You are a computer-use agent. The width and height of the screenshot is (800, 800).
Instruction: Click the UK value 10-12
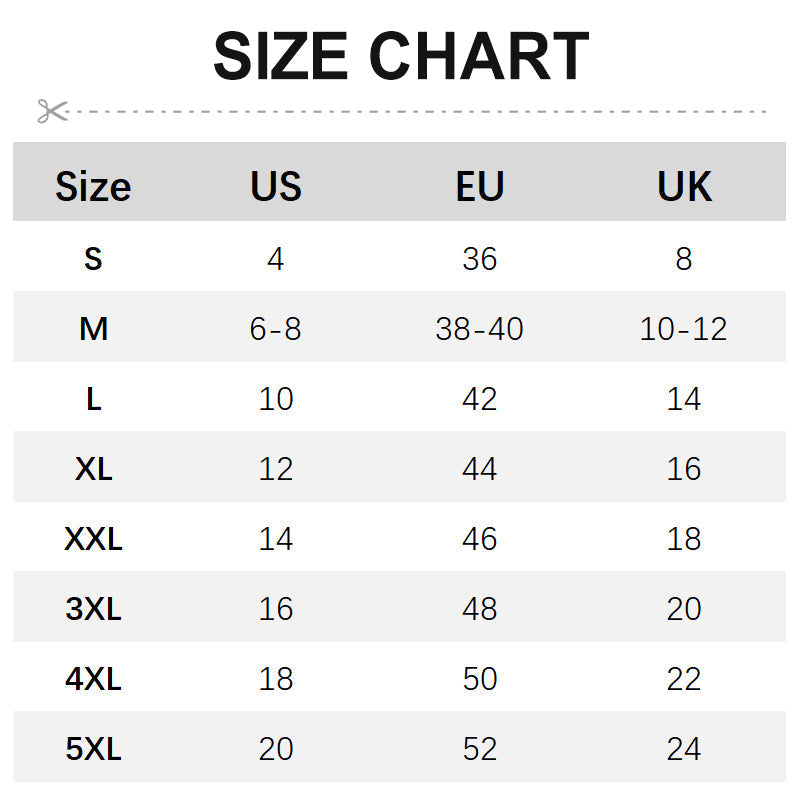pyautogui.click(x=684, y=329)
